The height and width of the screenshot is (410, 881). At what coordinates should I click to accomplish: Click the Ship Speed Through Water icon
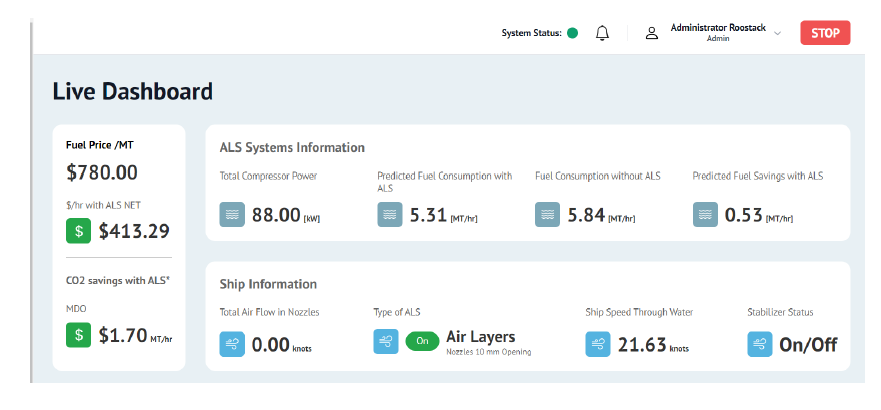point(598,344)
